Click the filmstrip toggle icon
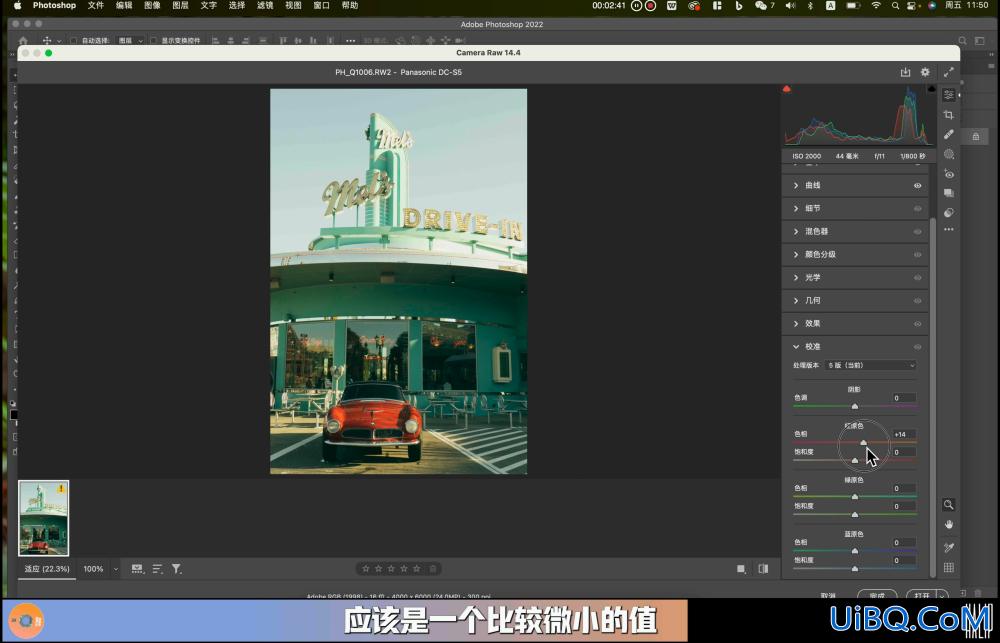The image size is (1000, 643). [x=137, y=568]
